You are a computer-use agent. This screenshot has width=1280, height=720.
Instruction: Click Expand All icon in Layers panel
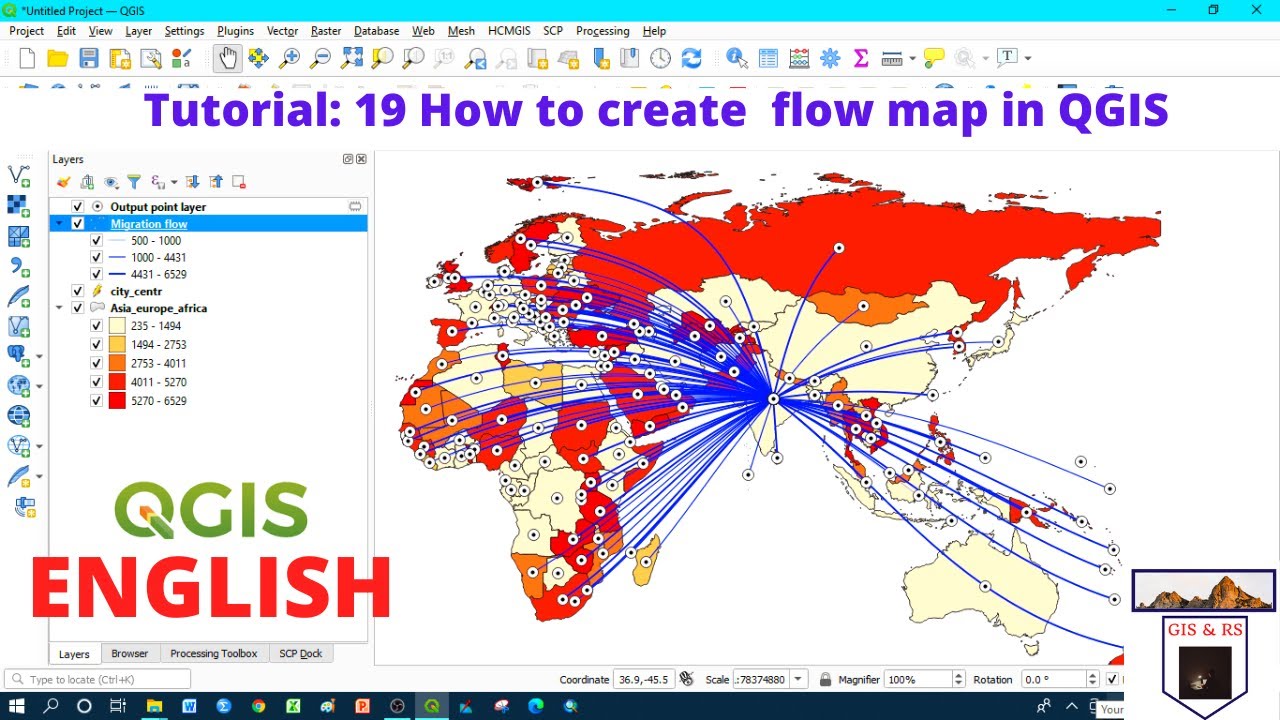tap(192, 182)
